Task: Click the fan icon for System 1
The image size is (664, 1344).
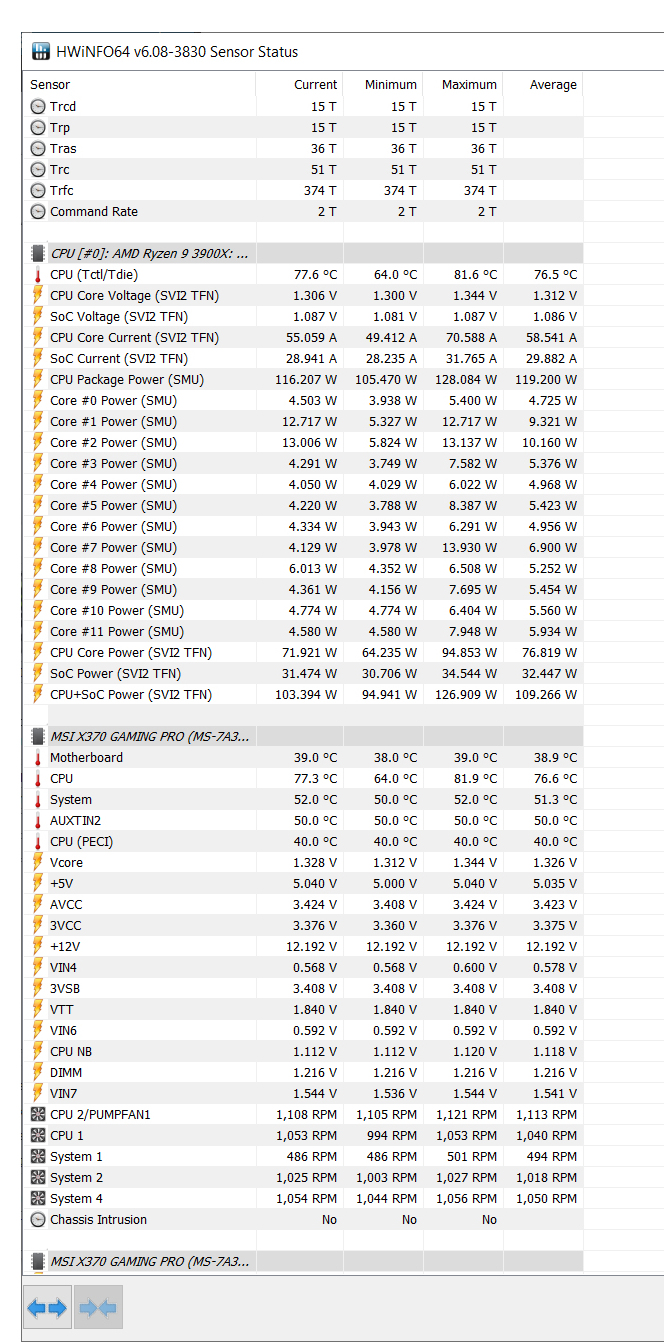Action: [38, 1156]
